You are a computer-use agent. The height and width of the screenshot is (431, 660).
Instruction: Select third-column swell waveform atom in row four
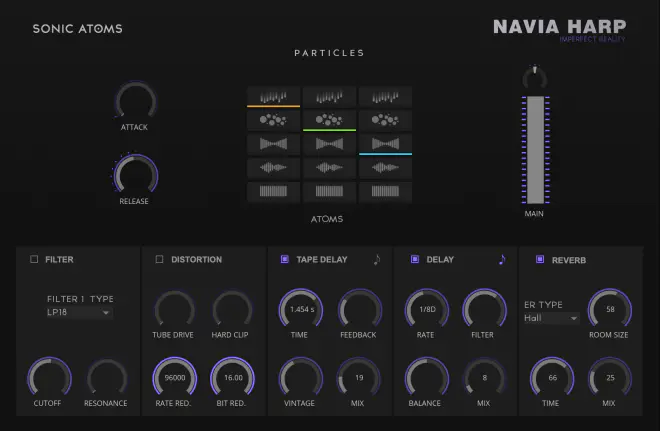(385, 168)
